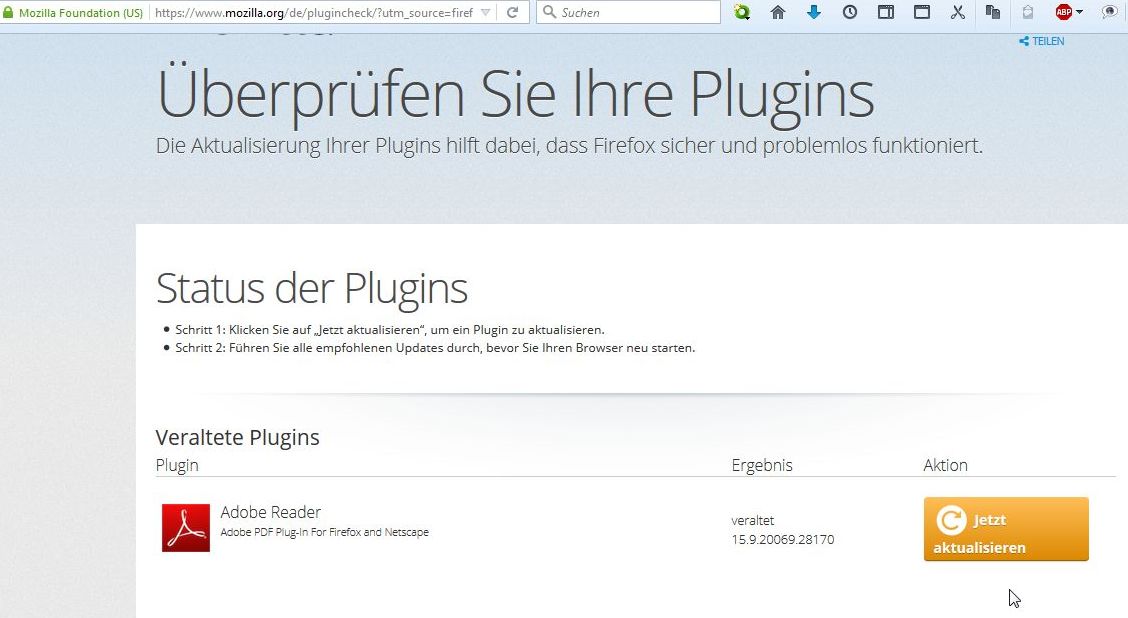The height and width of the screenshot is (618, 1128).
Task: Click the Adobe Reader plugin name
Action: [x=270, y=512]
